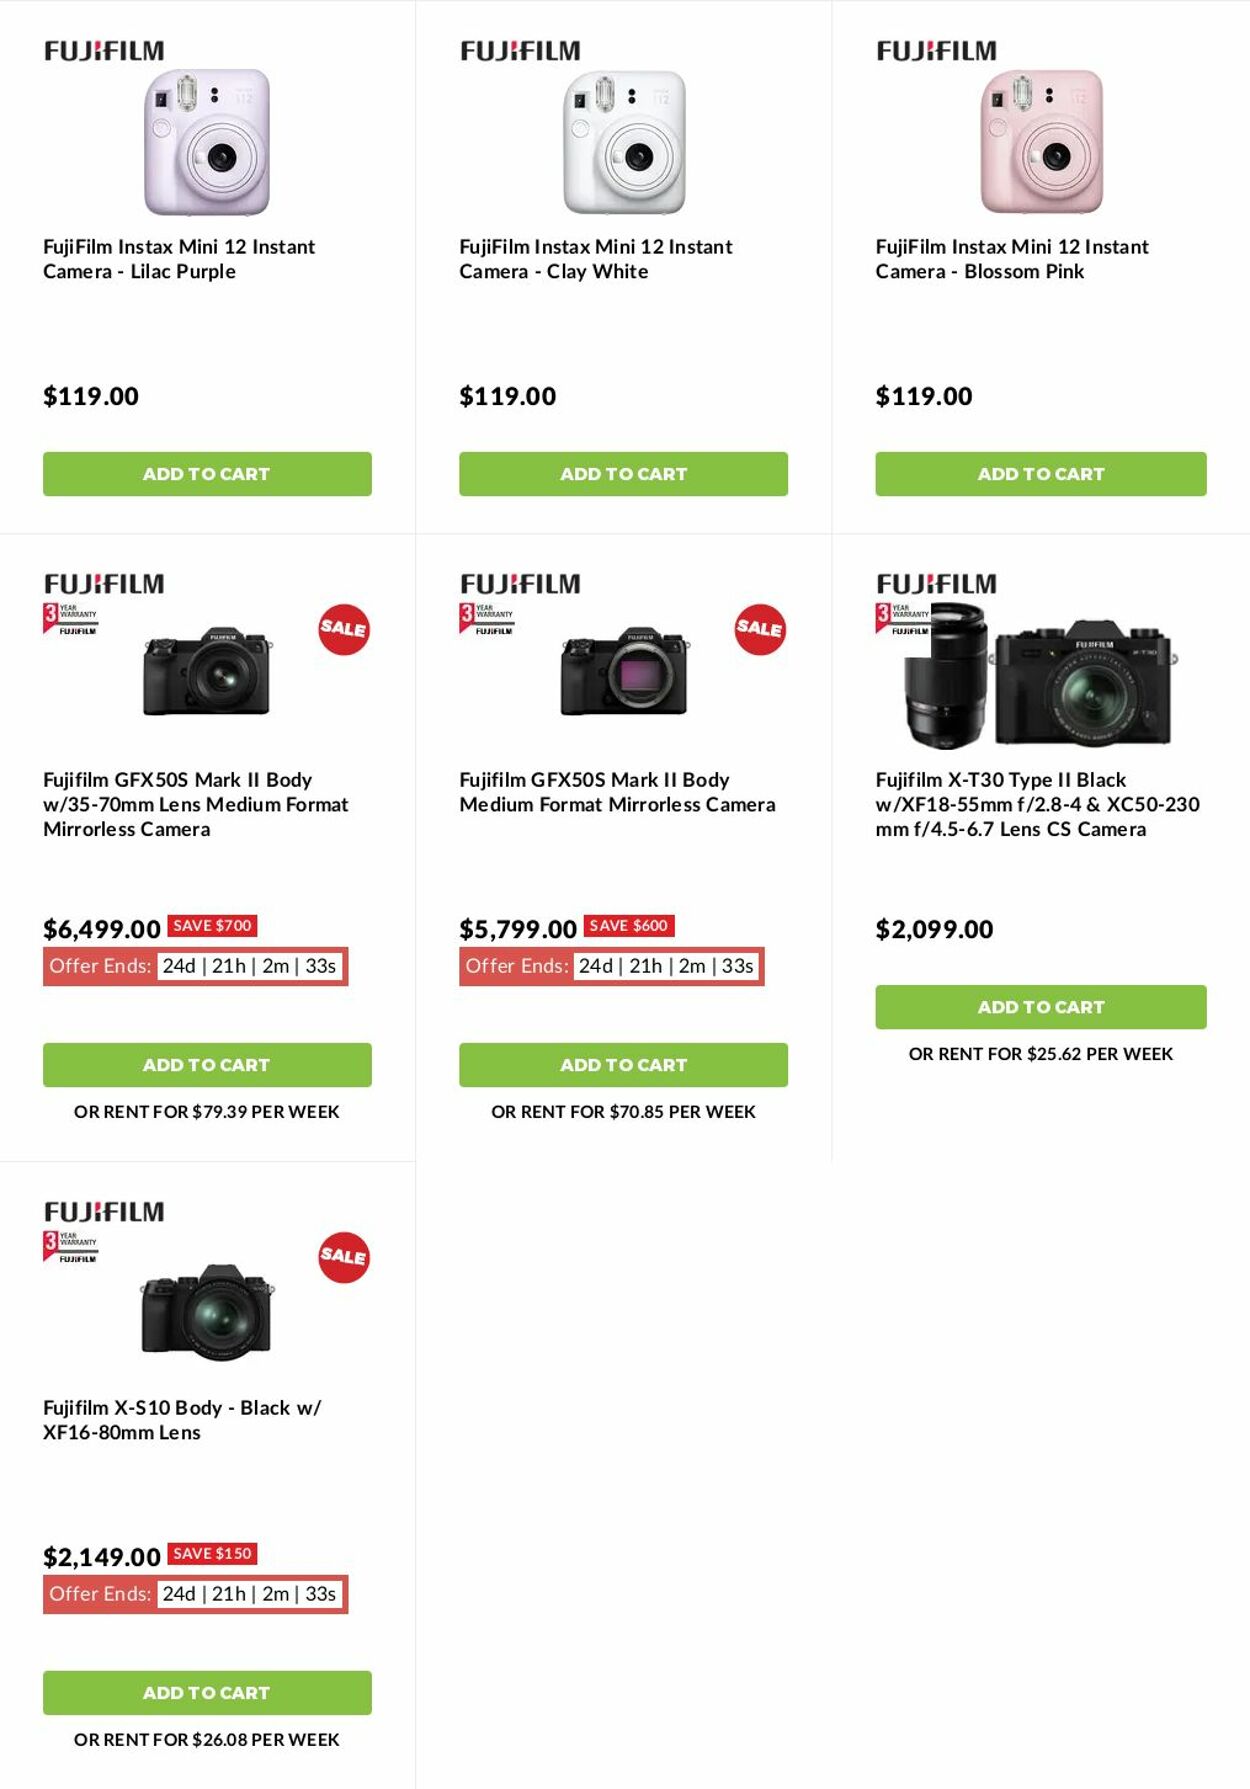The width and height of the screenshot is (1250, 1789).
Task: Click rent for $79.39 per week link
Action: click(207, 1112)
